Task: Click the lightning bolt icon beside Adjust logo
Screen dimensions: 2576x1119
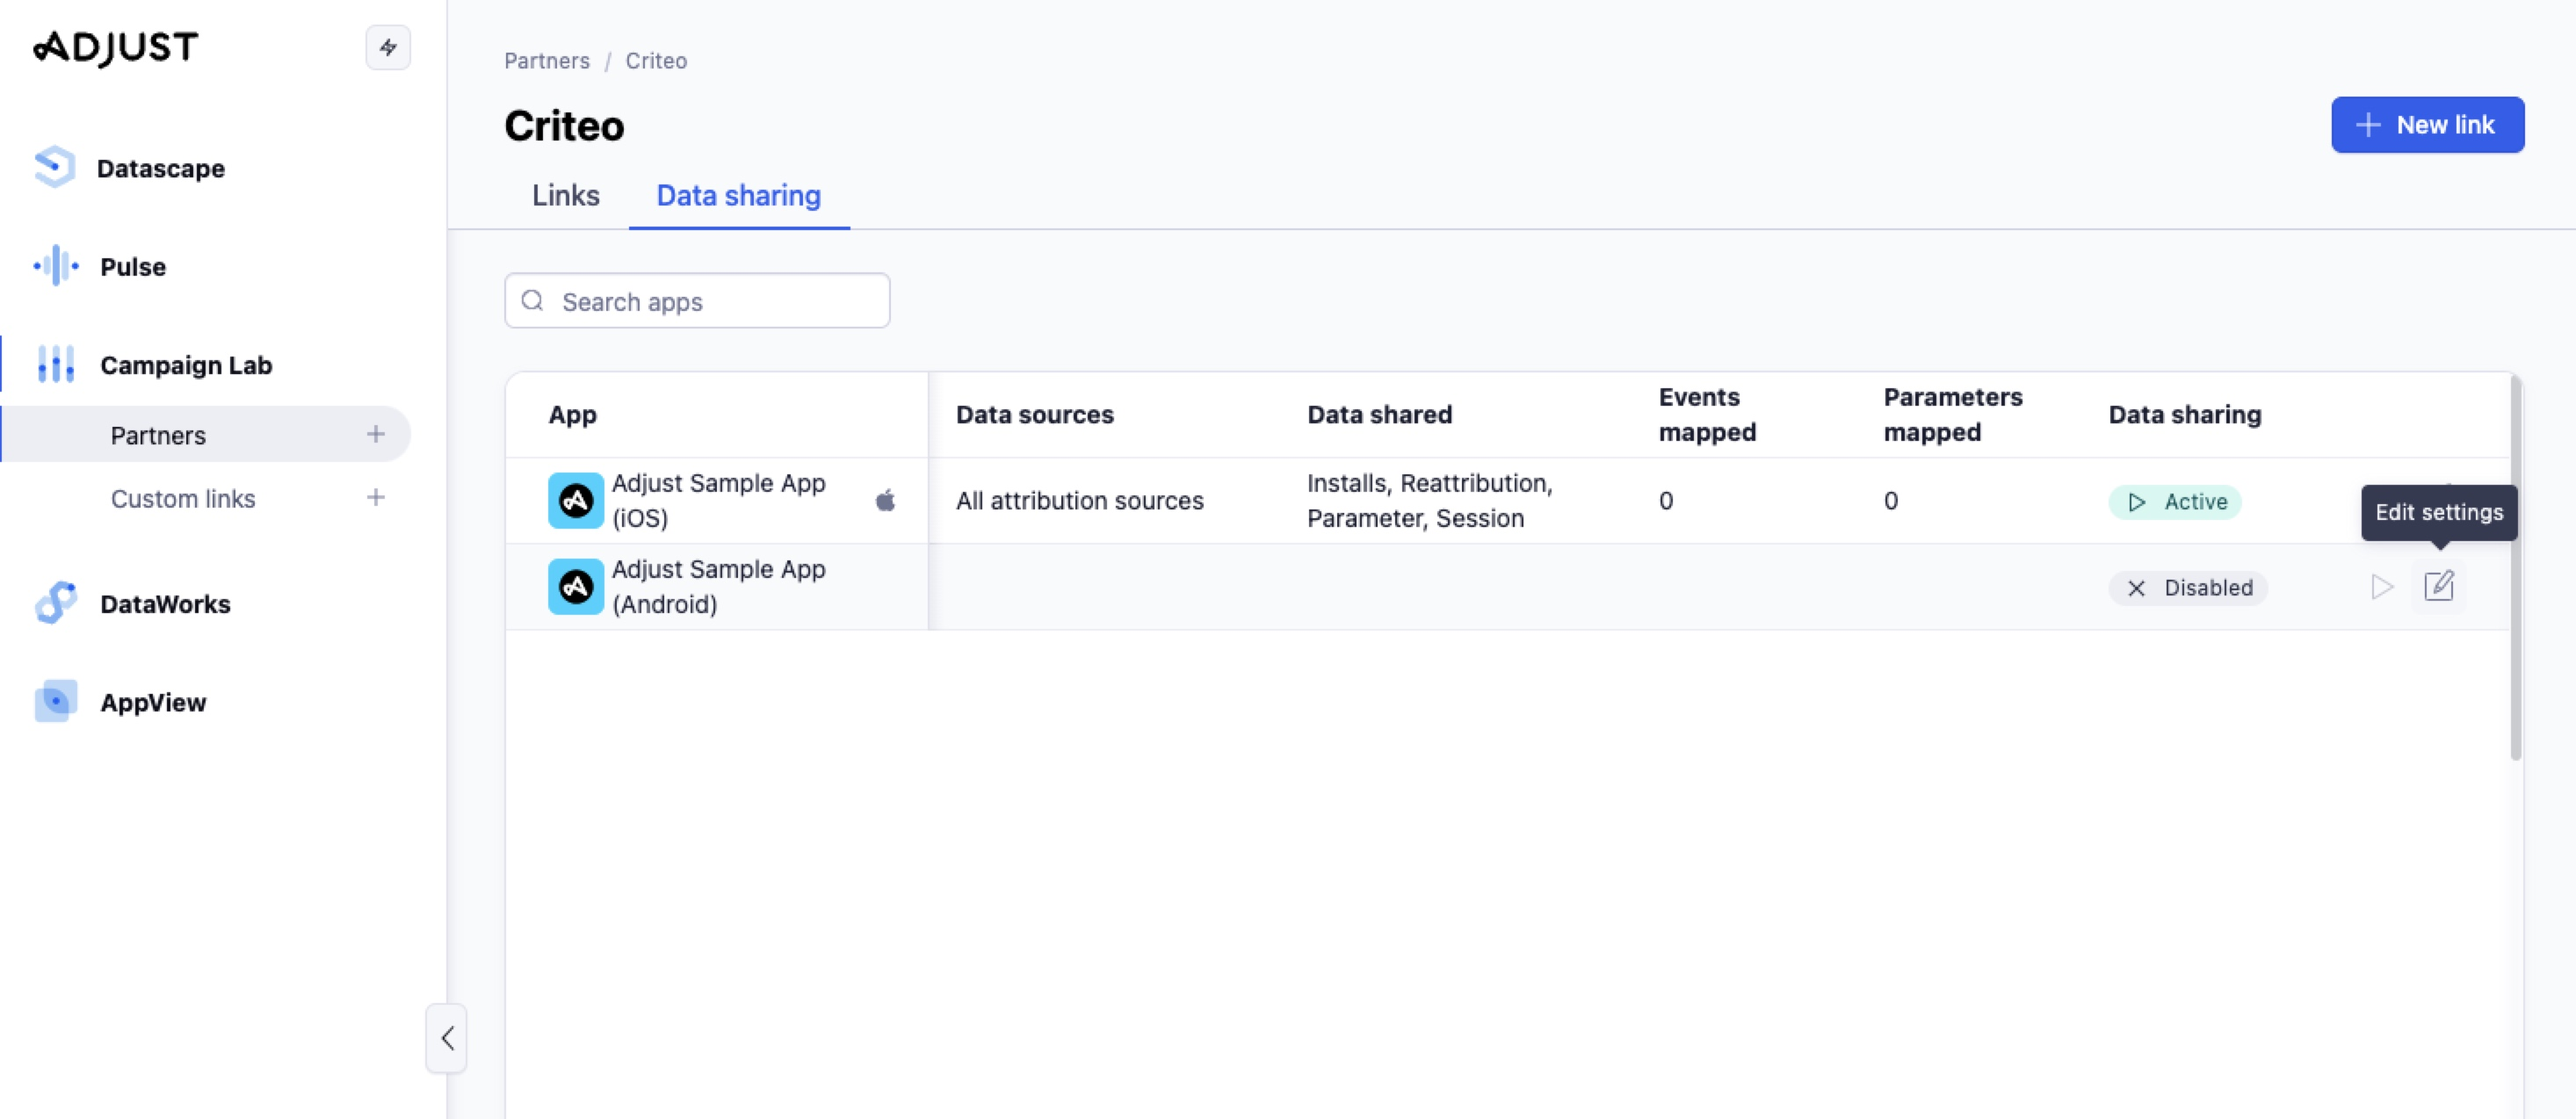Action: click(388, 47)
